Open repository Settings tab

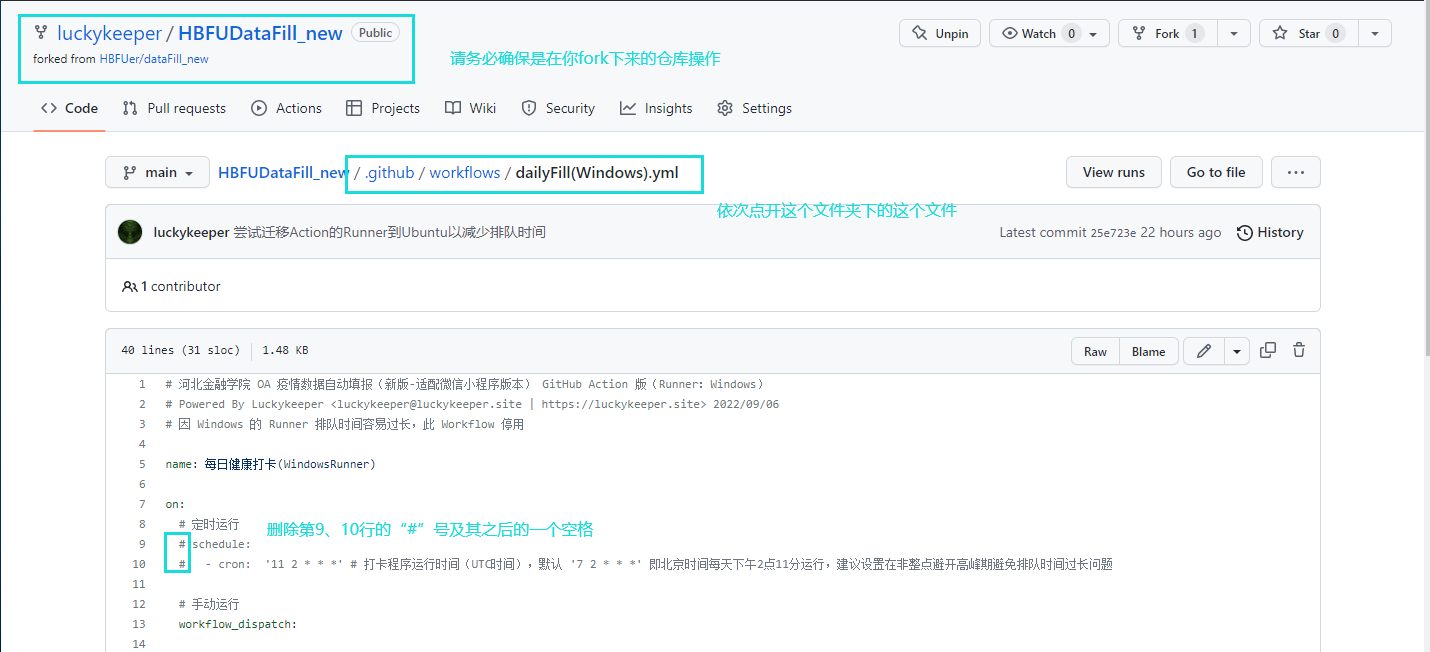coord(754,108)
